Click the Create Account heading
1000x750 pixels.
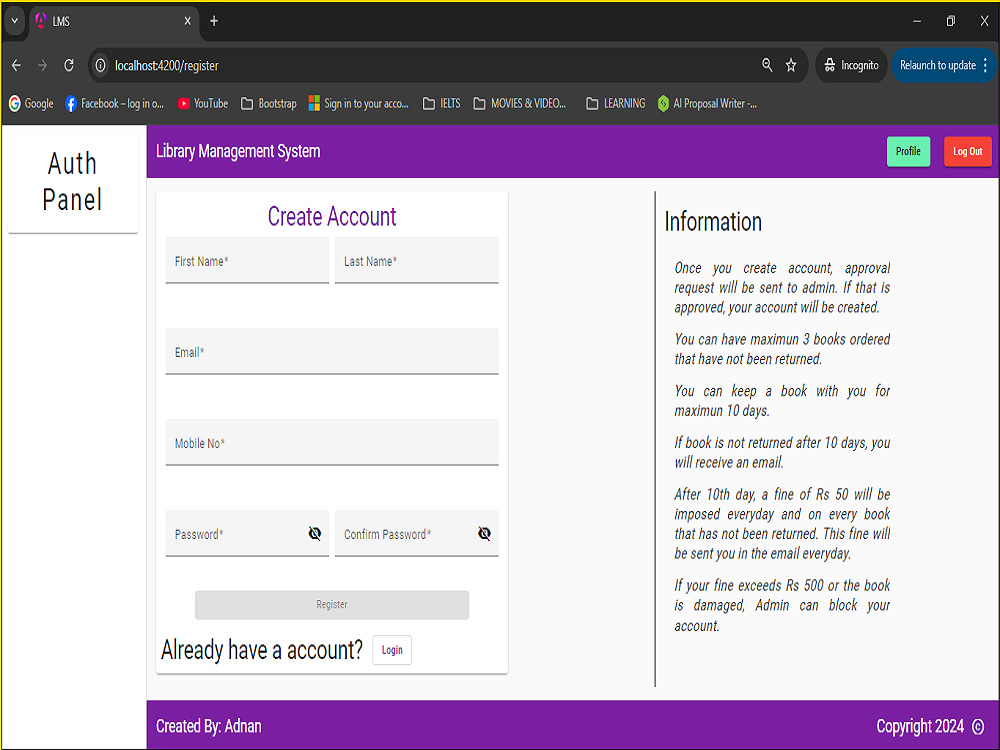point(332,216)
